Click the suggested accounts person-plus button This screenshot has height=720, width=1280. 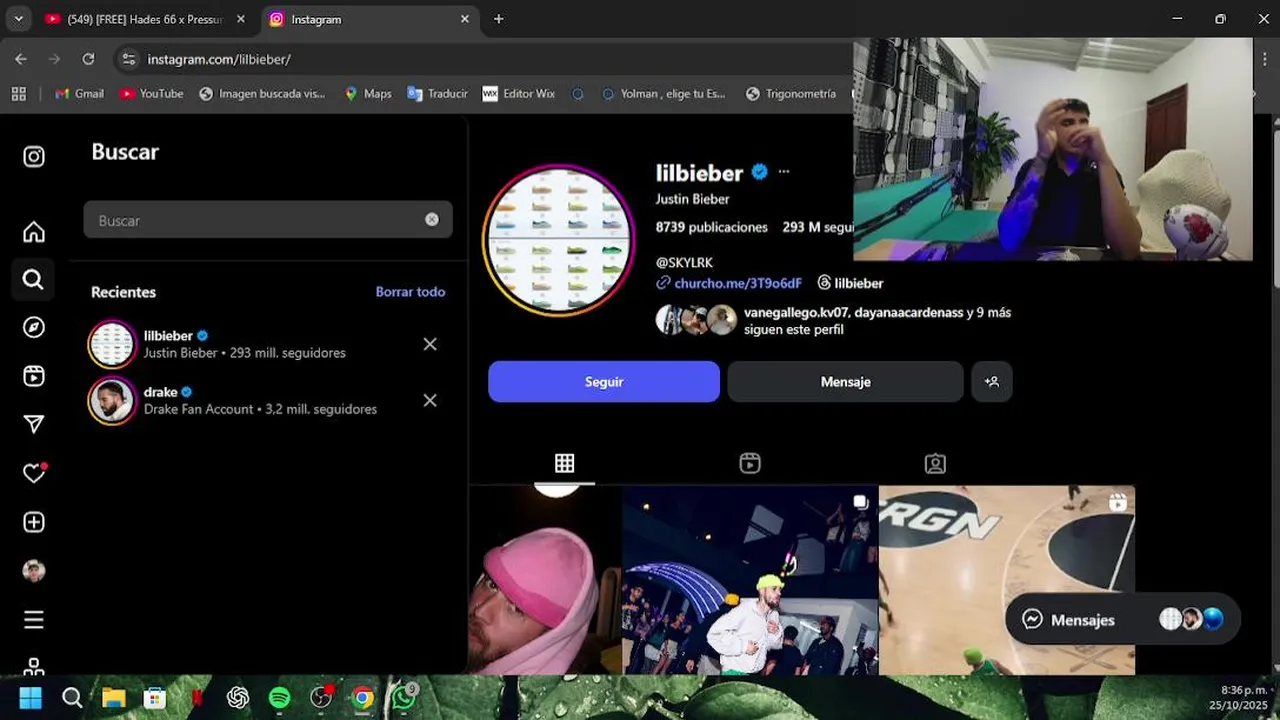click(992, 382)
